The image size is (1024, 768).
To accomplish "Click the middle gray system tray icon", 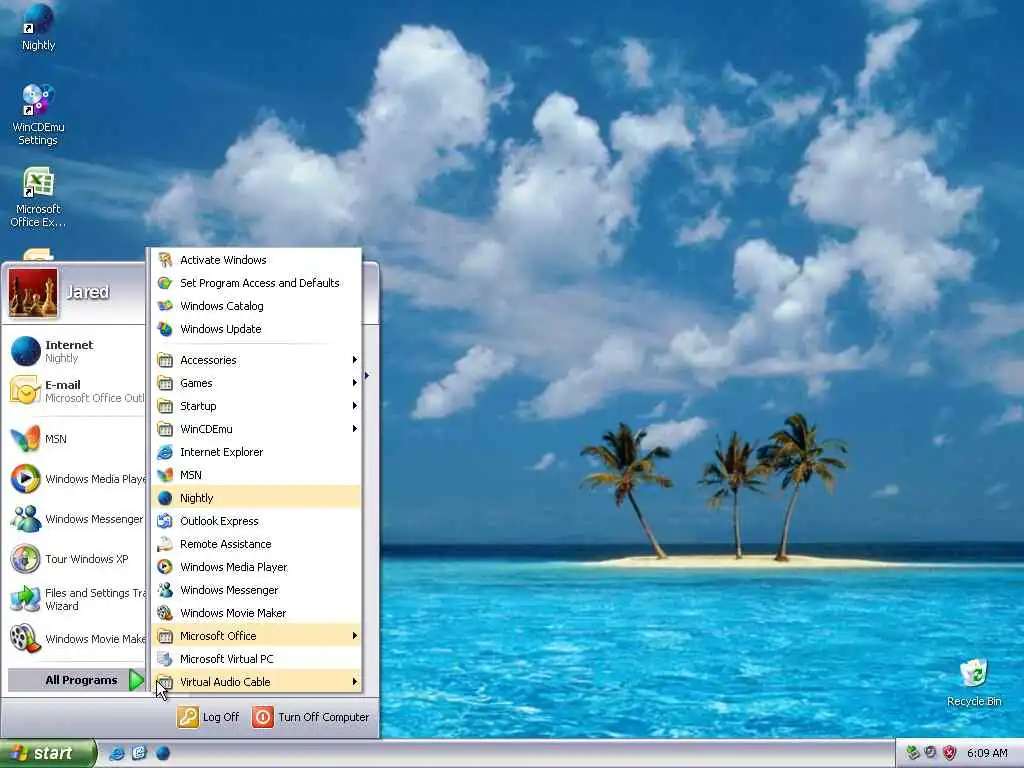I will (x=931, y=753).
